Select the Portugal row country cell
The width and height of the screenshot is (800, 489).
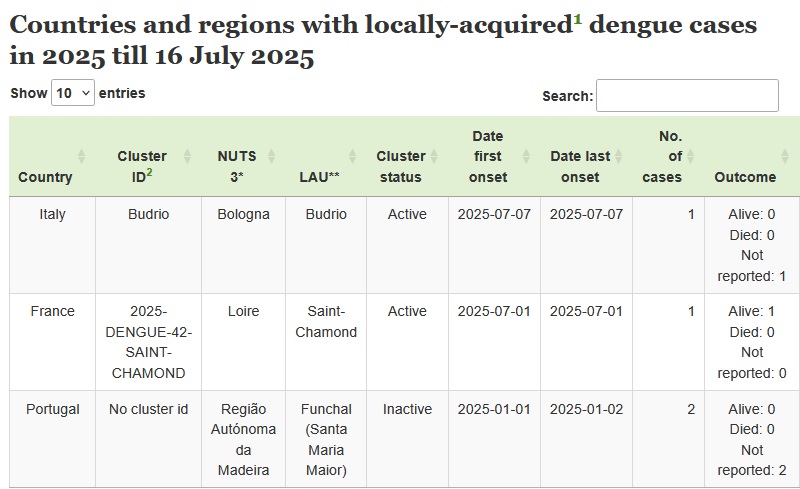(53, 439)
